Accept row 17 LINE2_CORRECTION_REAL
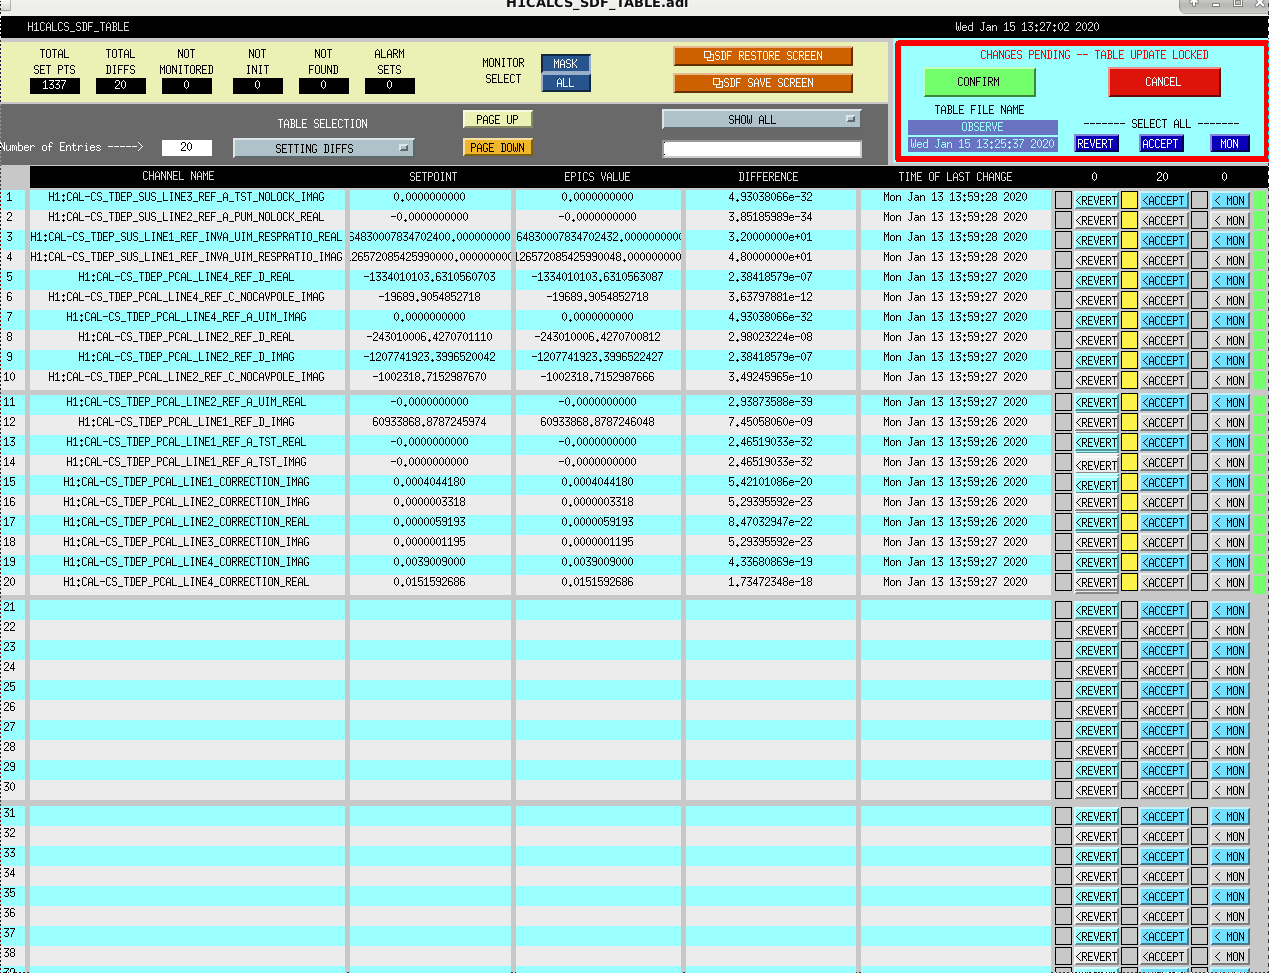The height and width of the screenshot is (973, 1269). tap(1164, 522)
